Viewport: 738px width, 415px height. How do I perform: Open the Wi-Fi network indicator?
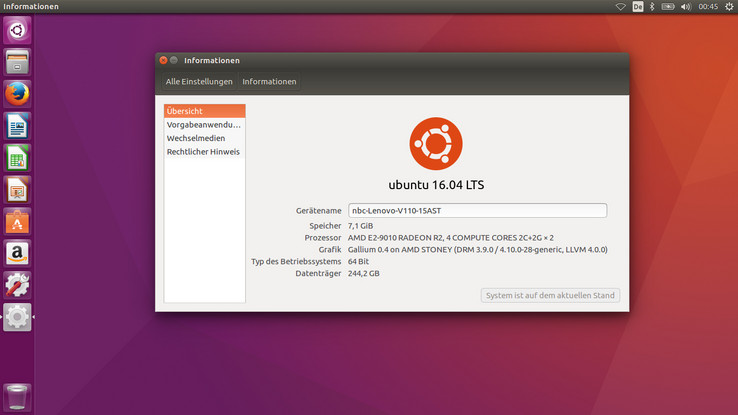[621, 7]
